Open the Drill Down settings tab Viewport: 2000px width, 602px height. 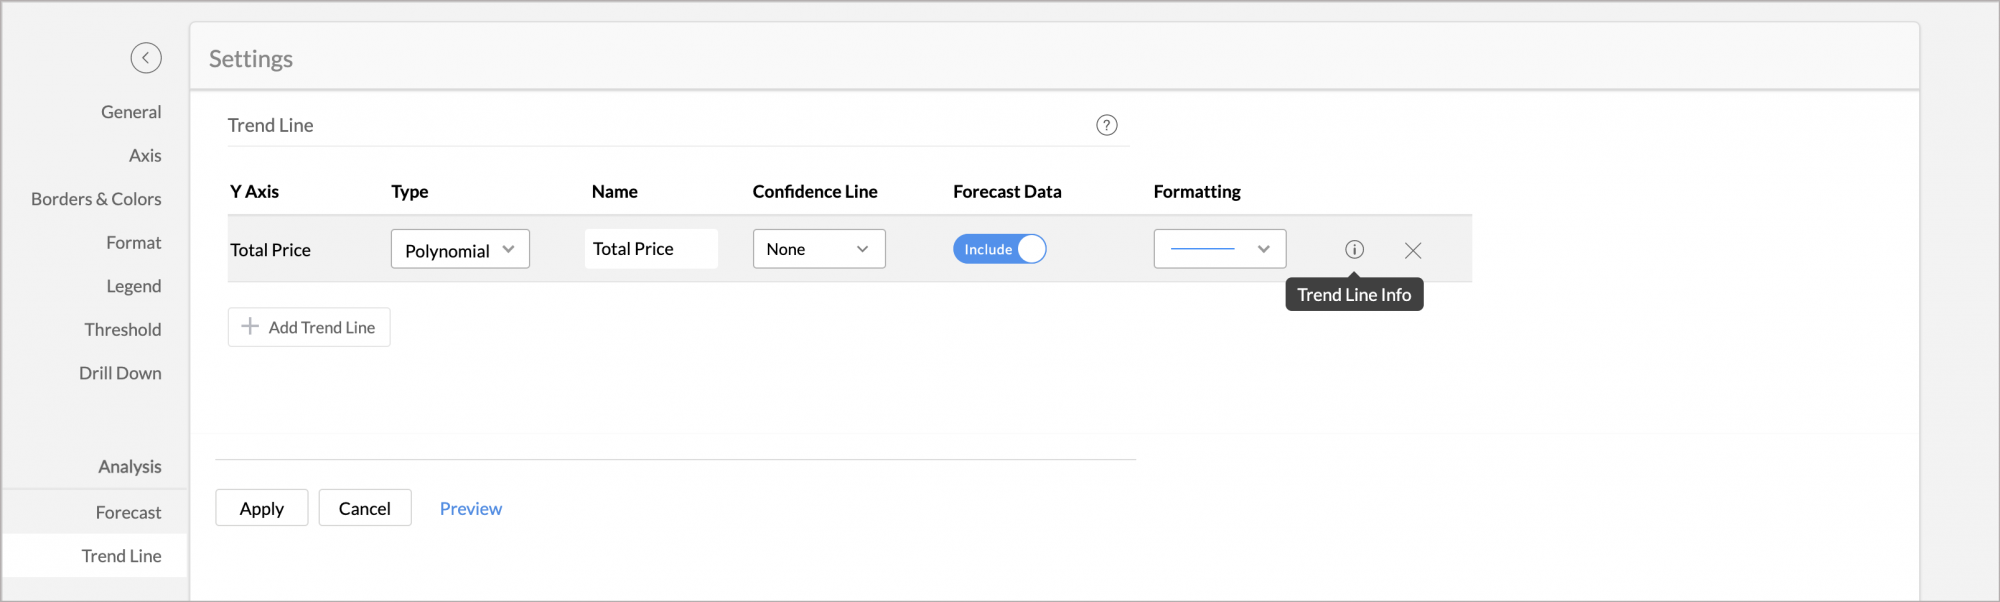(120, 373)
